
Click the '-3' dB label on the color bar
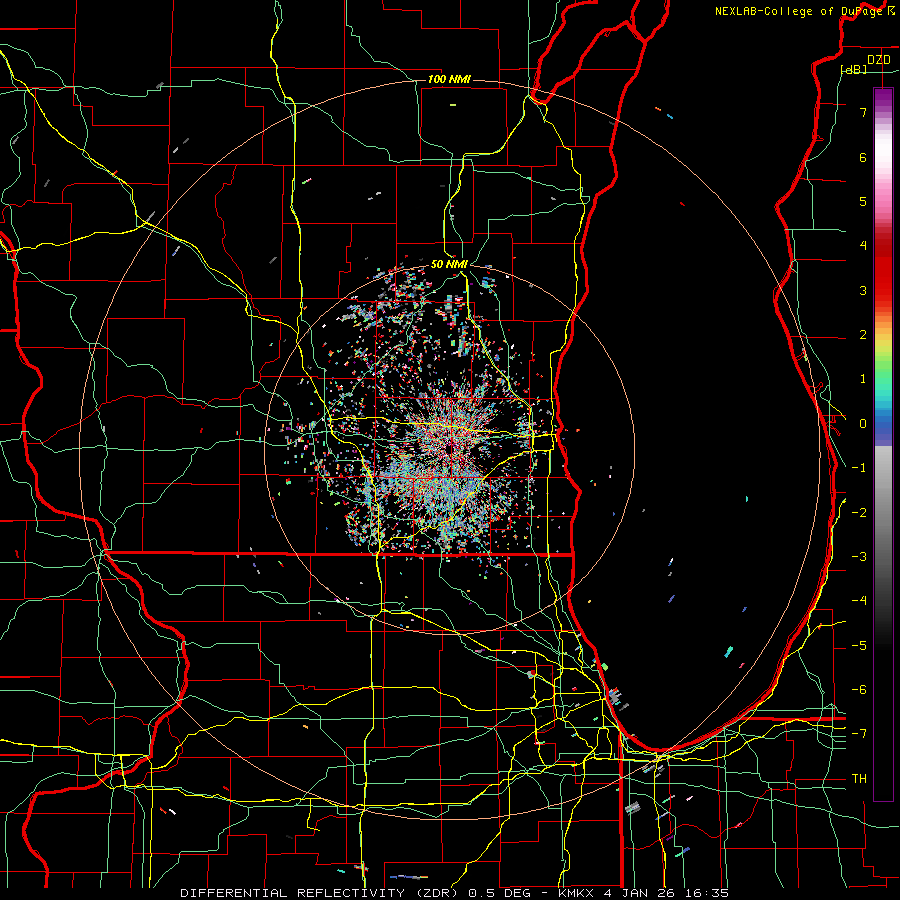859,556
